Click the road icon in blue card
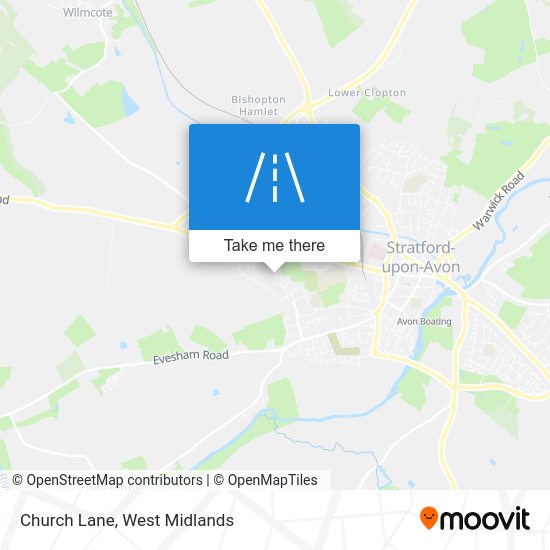The width and height of the screenshot is (550, 550). tap(275, 177)
